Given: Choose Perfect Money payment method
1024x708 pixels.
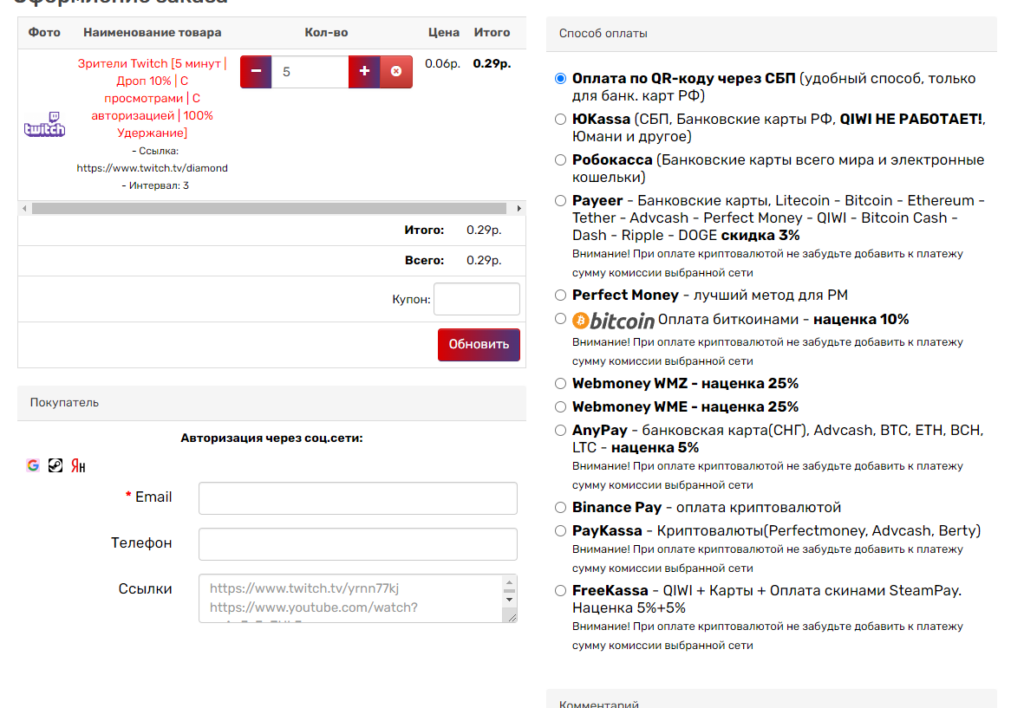Looking at the screenshot, I should point(560,295).
